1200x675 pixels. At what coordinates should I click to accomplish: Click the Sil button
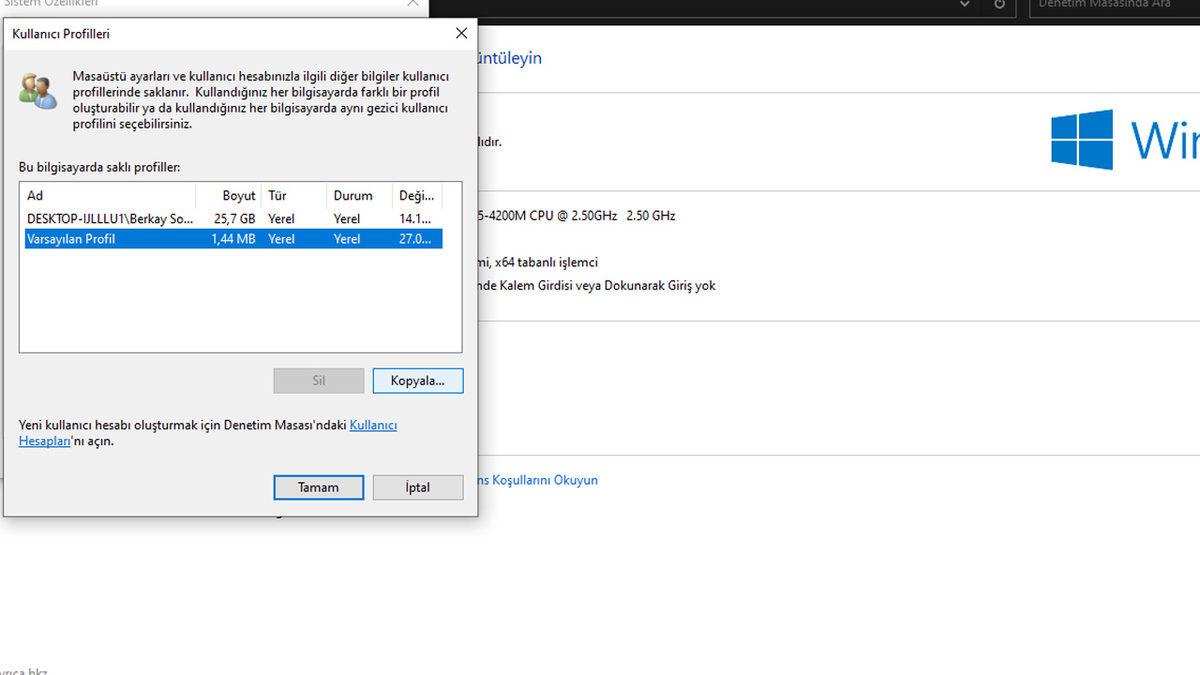pos(318,380)
